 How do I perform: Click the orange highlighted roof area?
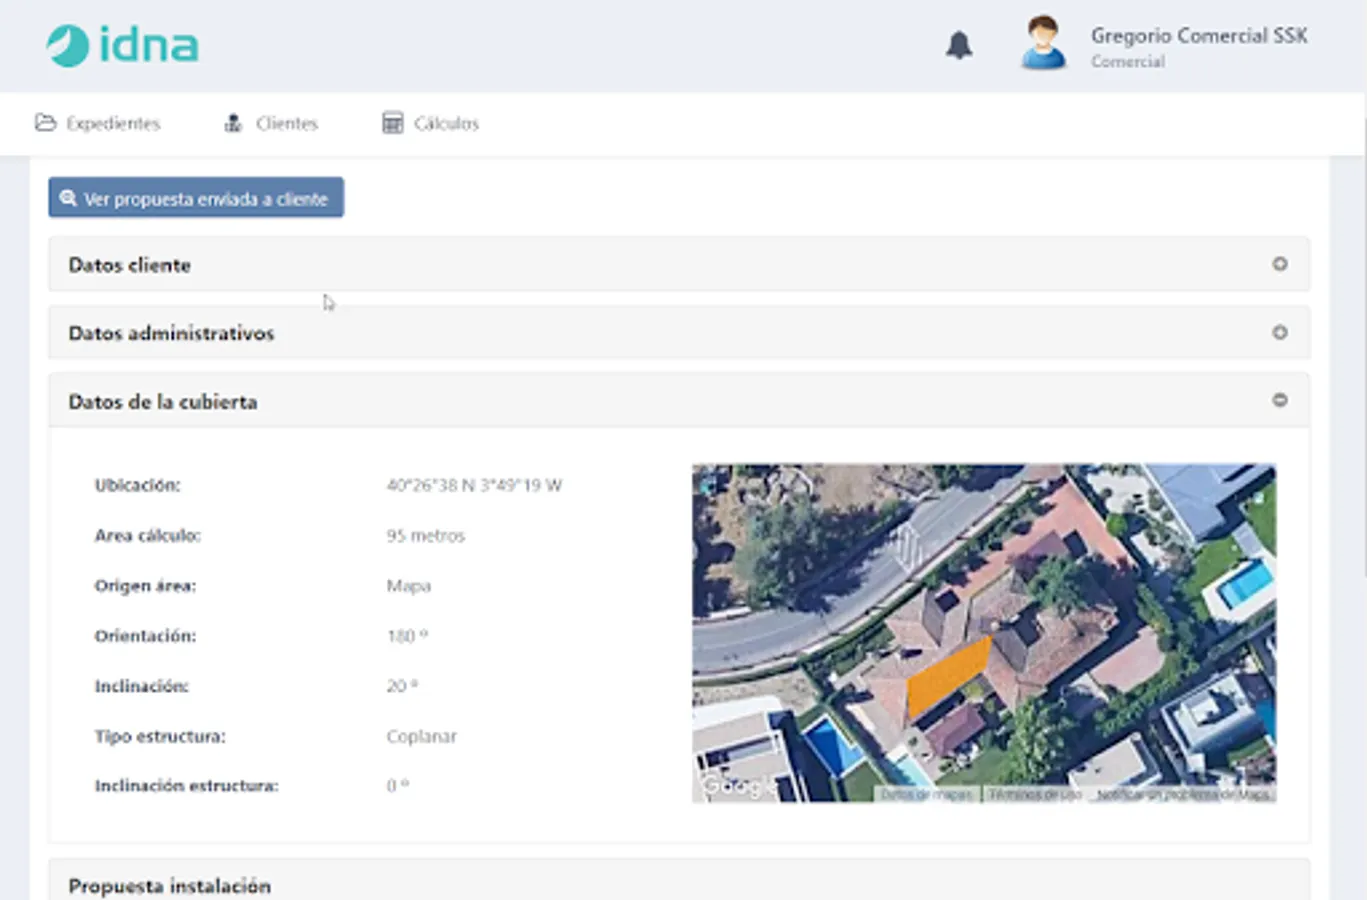948,677
